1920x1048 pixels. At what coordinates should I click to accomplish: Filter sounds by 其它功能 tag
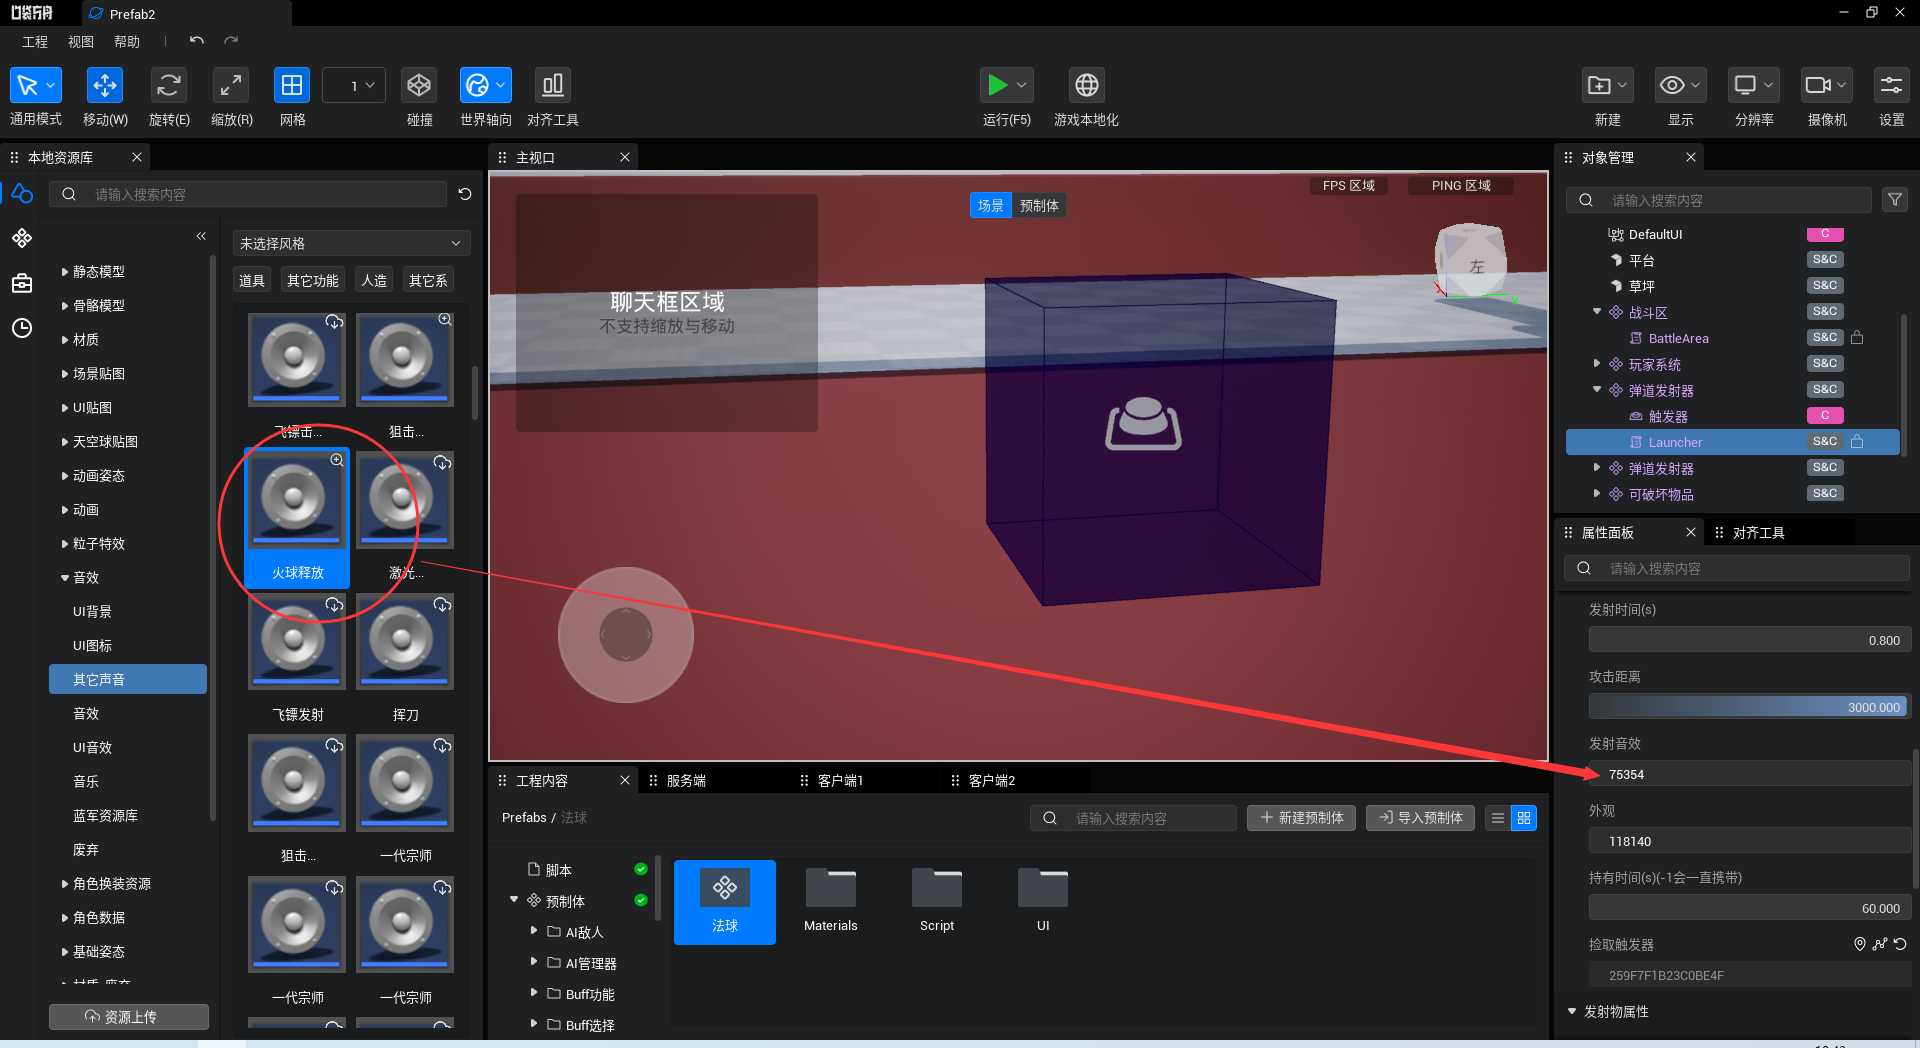[x=313, y=281]
